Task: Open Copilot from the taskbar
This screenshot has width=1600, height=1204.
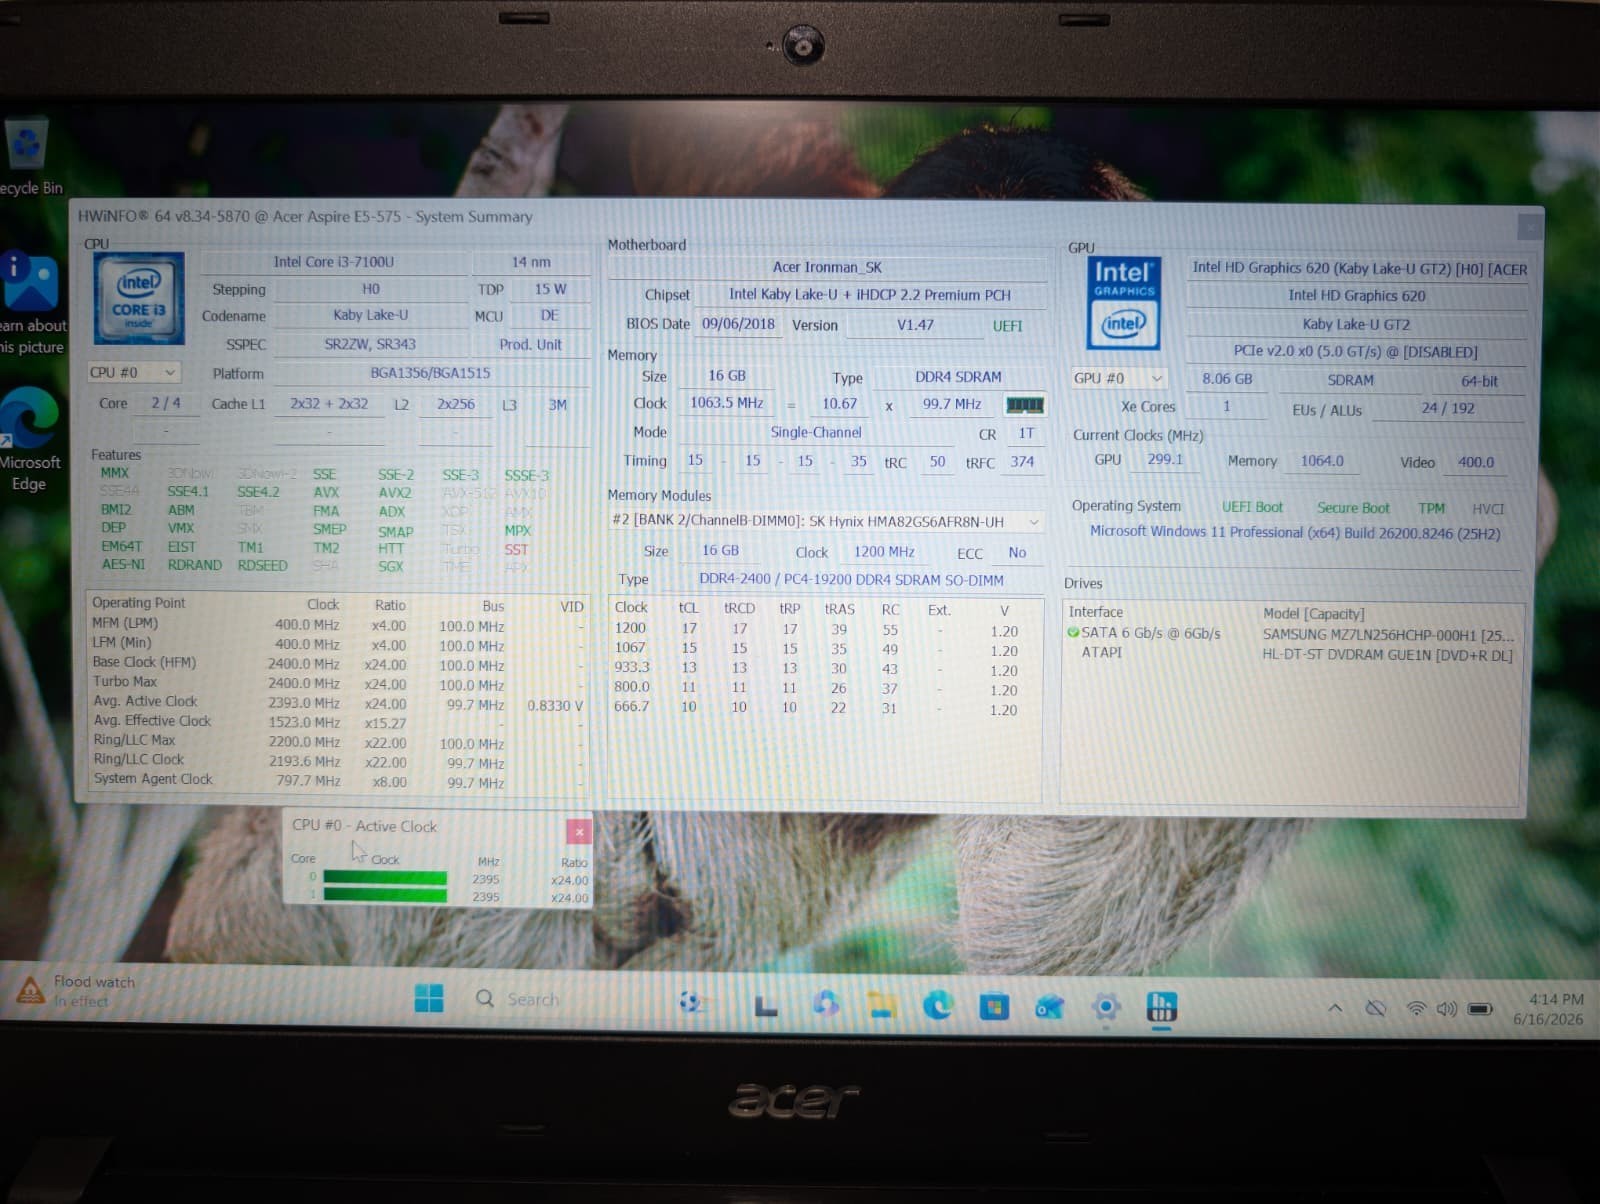Action: click(825, 1003)
